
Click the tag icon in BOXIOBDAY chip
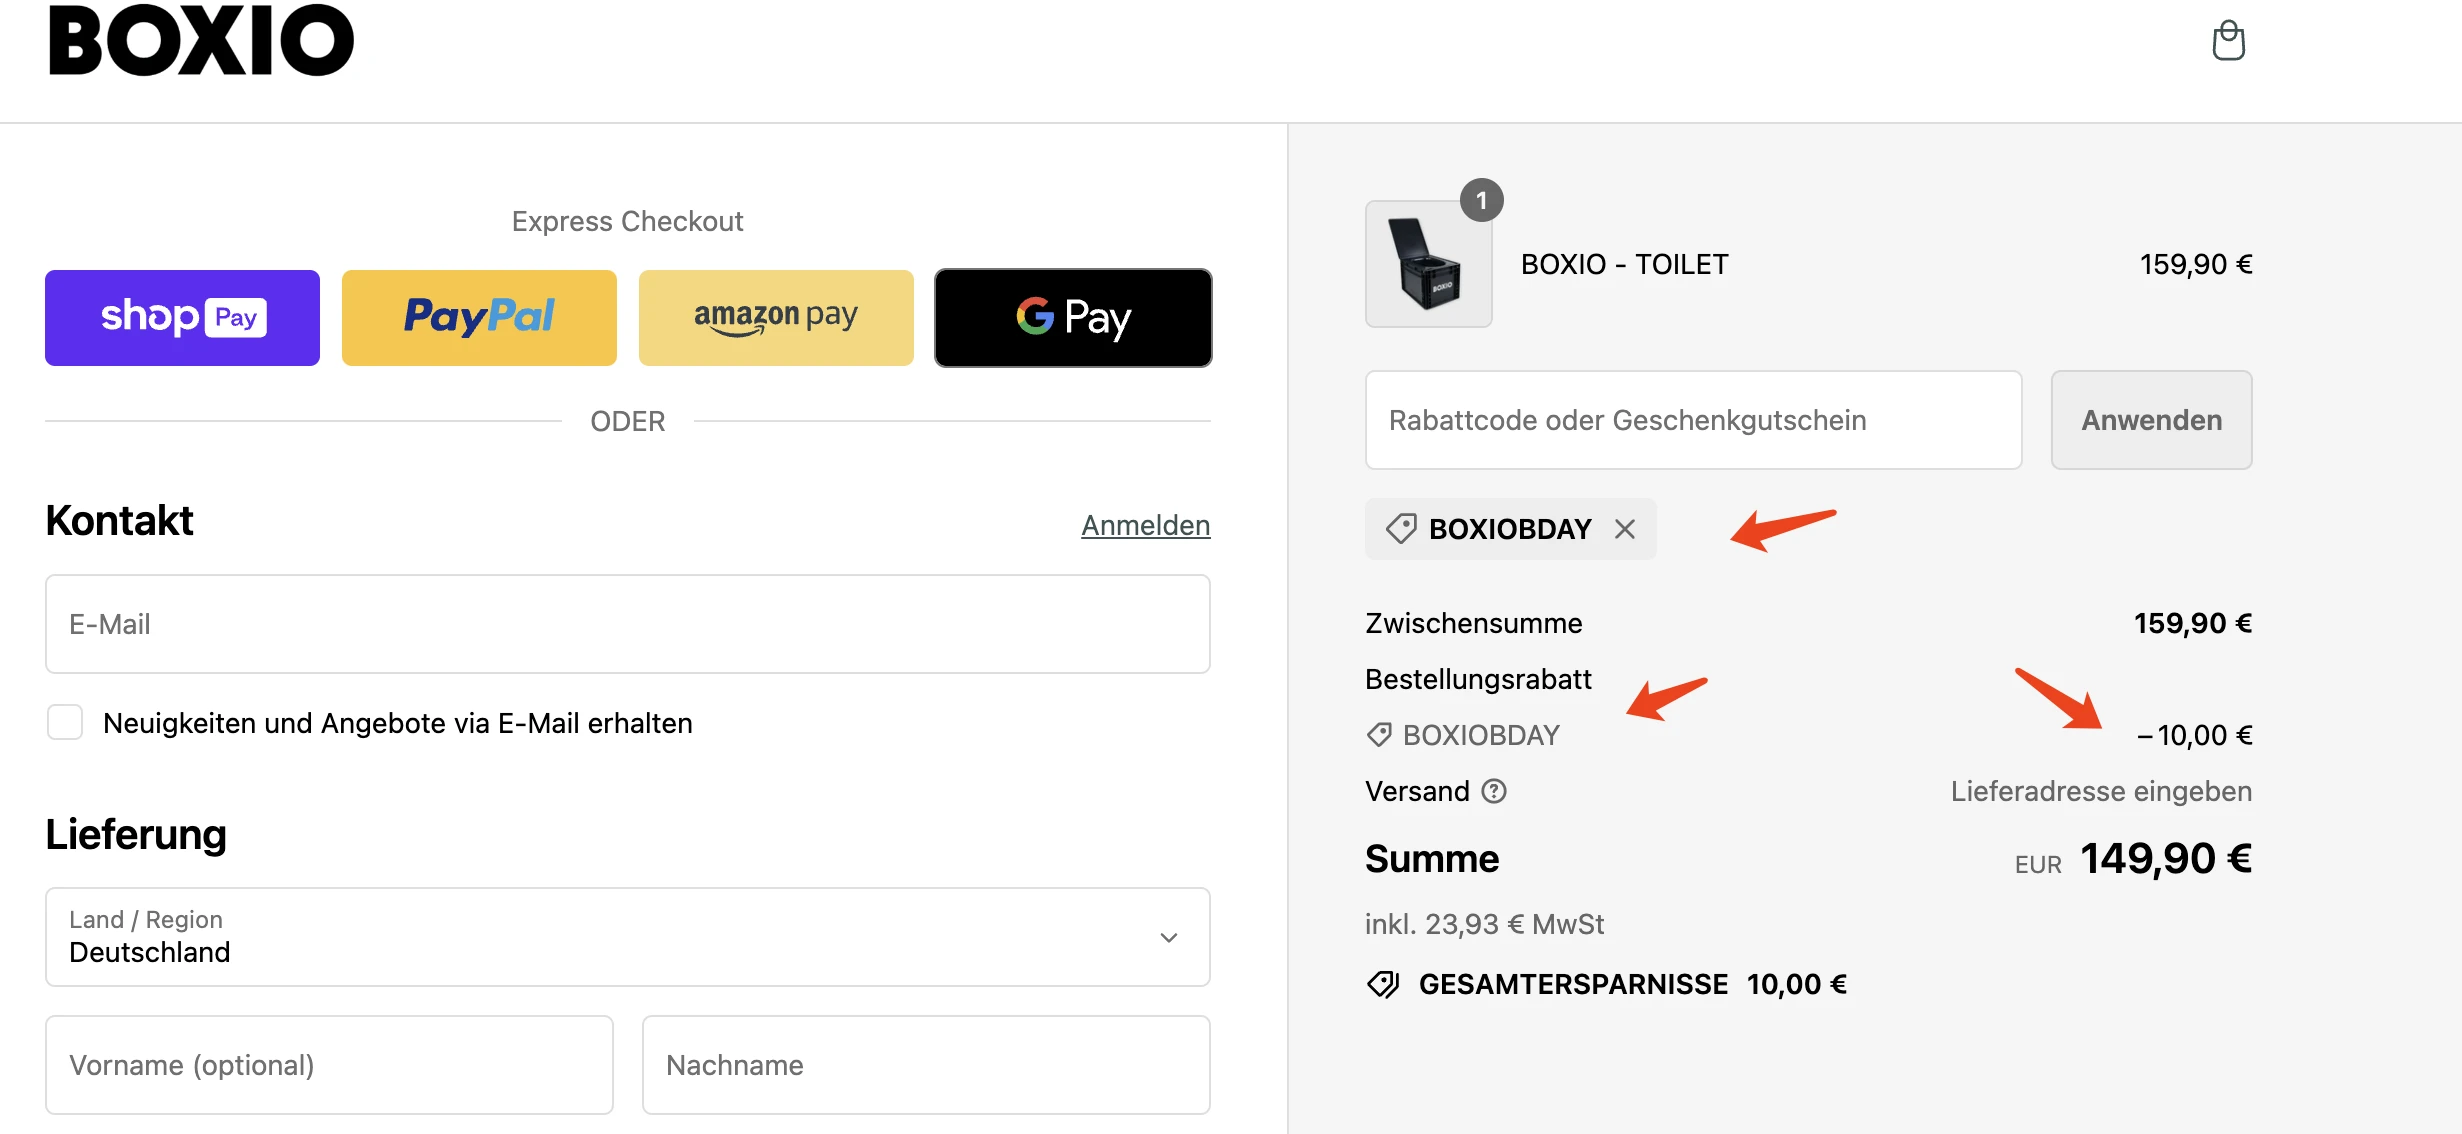click(1401, 529)
